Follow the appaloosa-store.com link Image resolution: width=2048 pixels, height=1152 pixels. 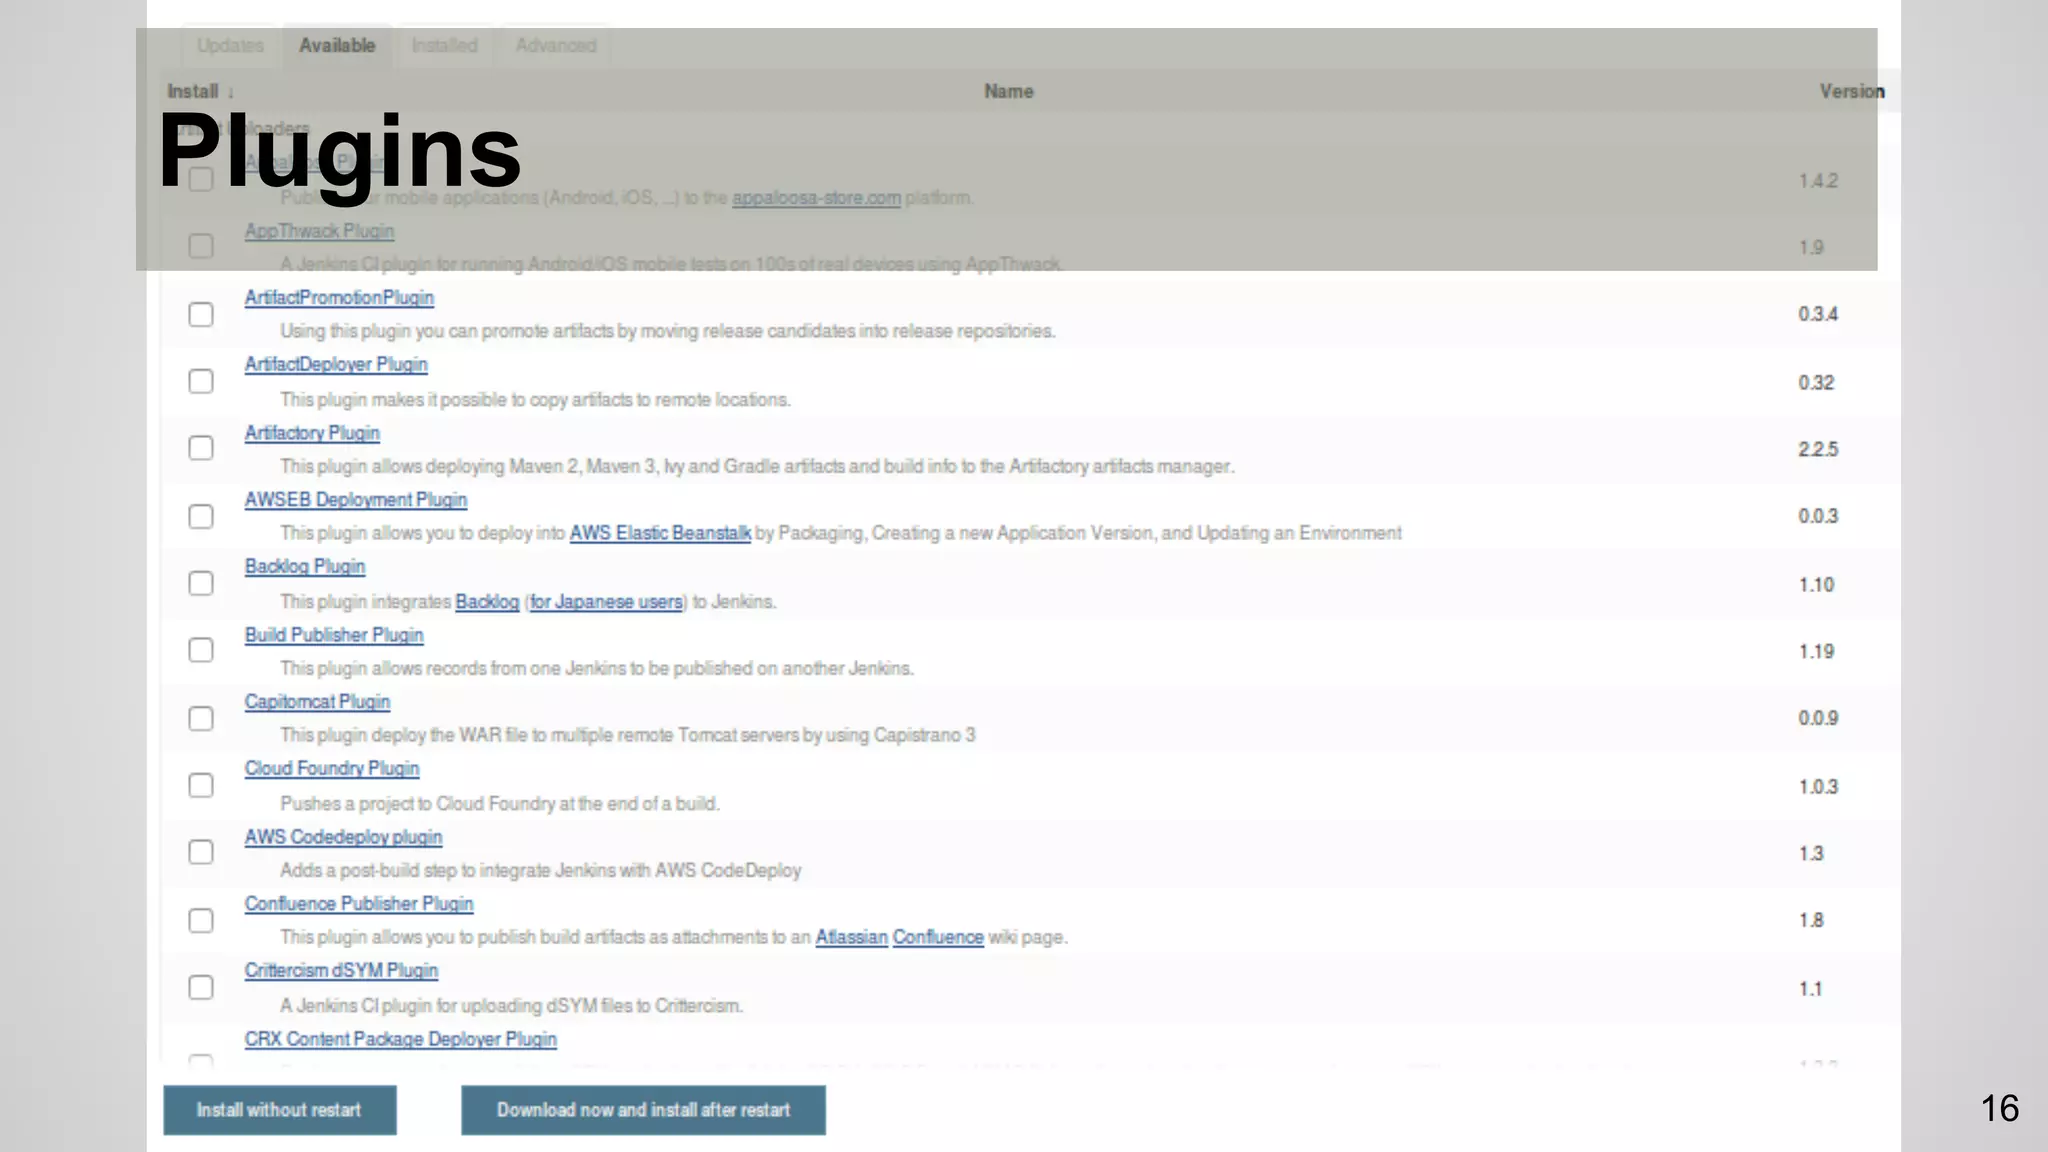click(x=816, y=198)
